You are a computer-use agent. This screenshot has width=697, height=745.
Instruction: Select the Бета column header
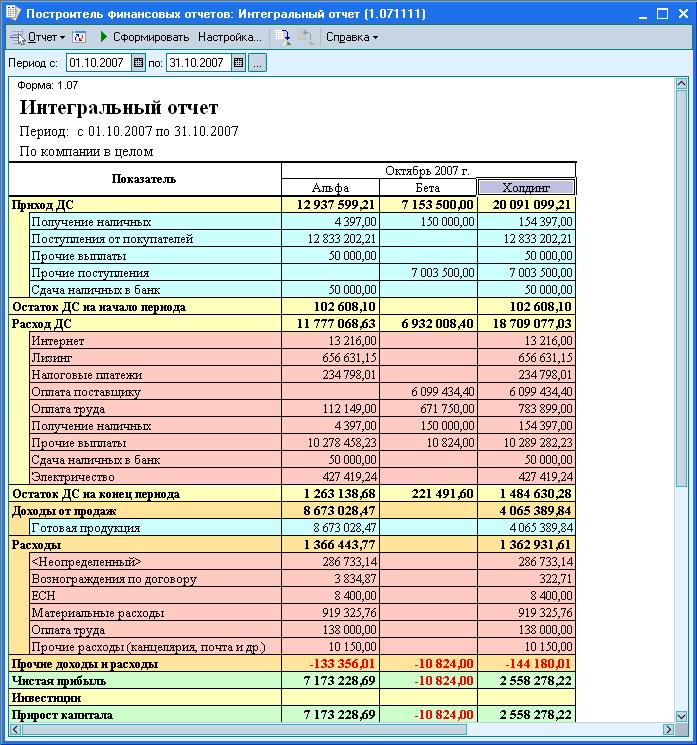[x=428, y=188]
